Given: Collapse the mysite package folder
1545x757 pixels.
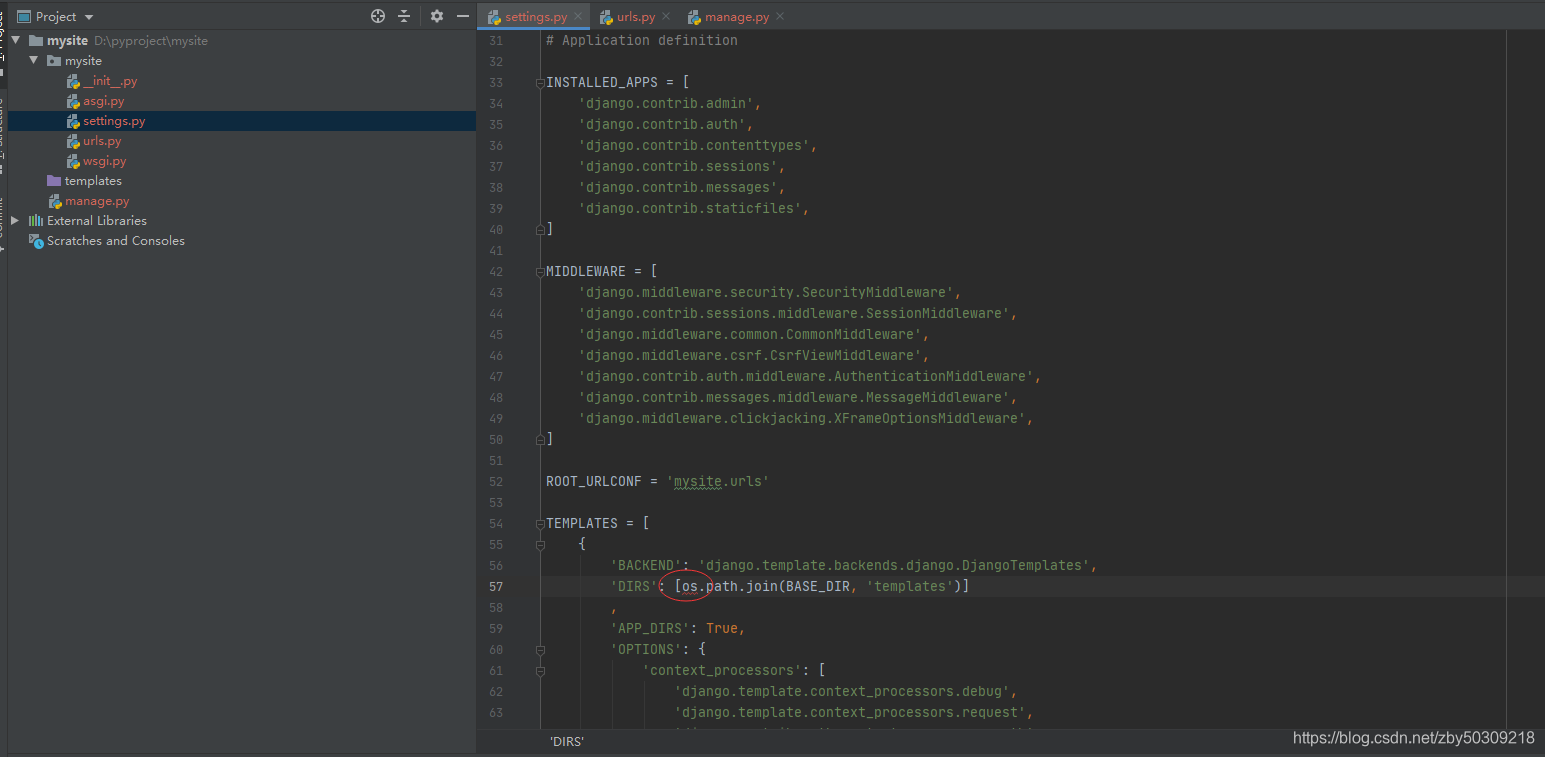Looking at the screenshot, I should point(33,60).
